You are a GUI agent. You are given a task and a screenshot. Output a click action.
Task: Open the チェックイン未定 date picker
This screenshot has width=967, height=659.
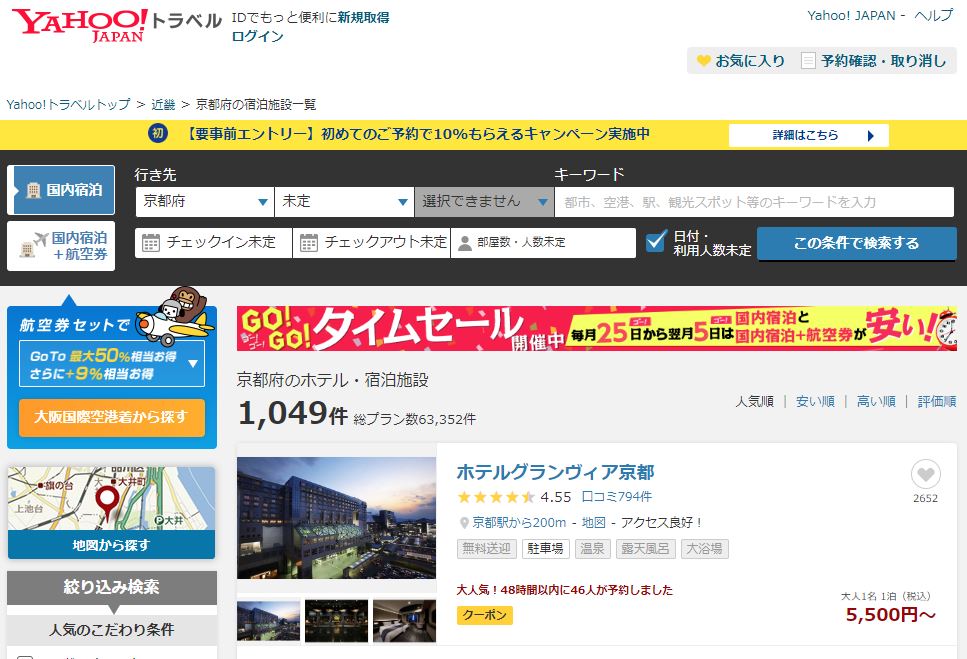(x=213, y=242)
